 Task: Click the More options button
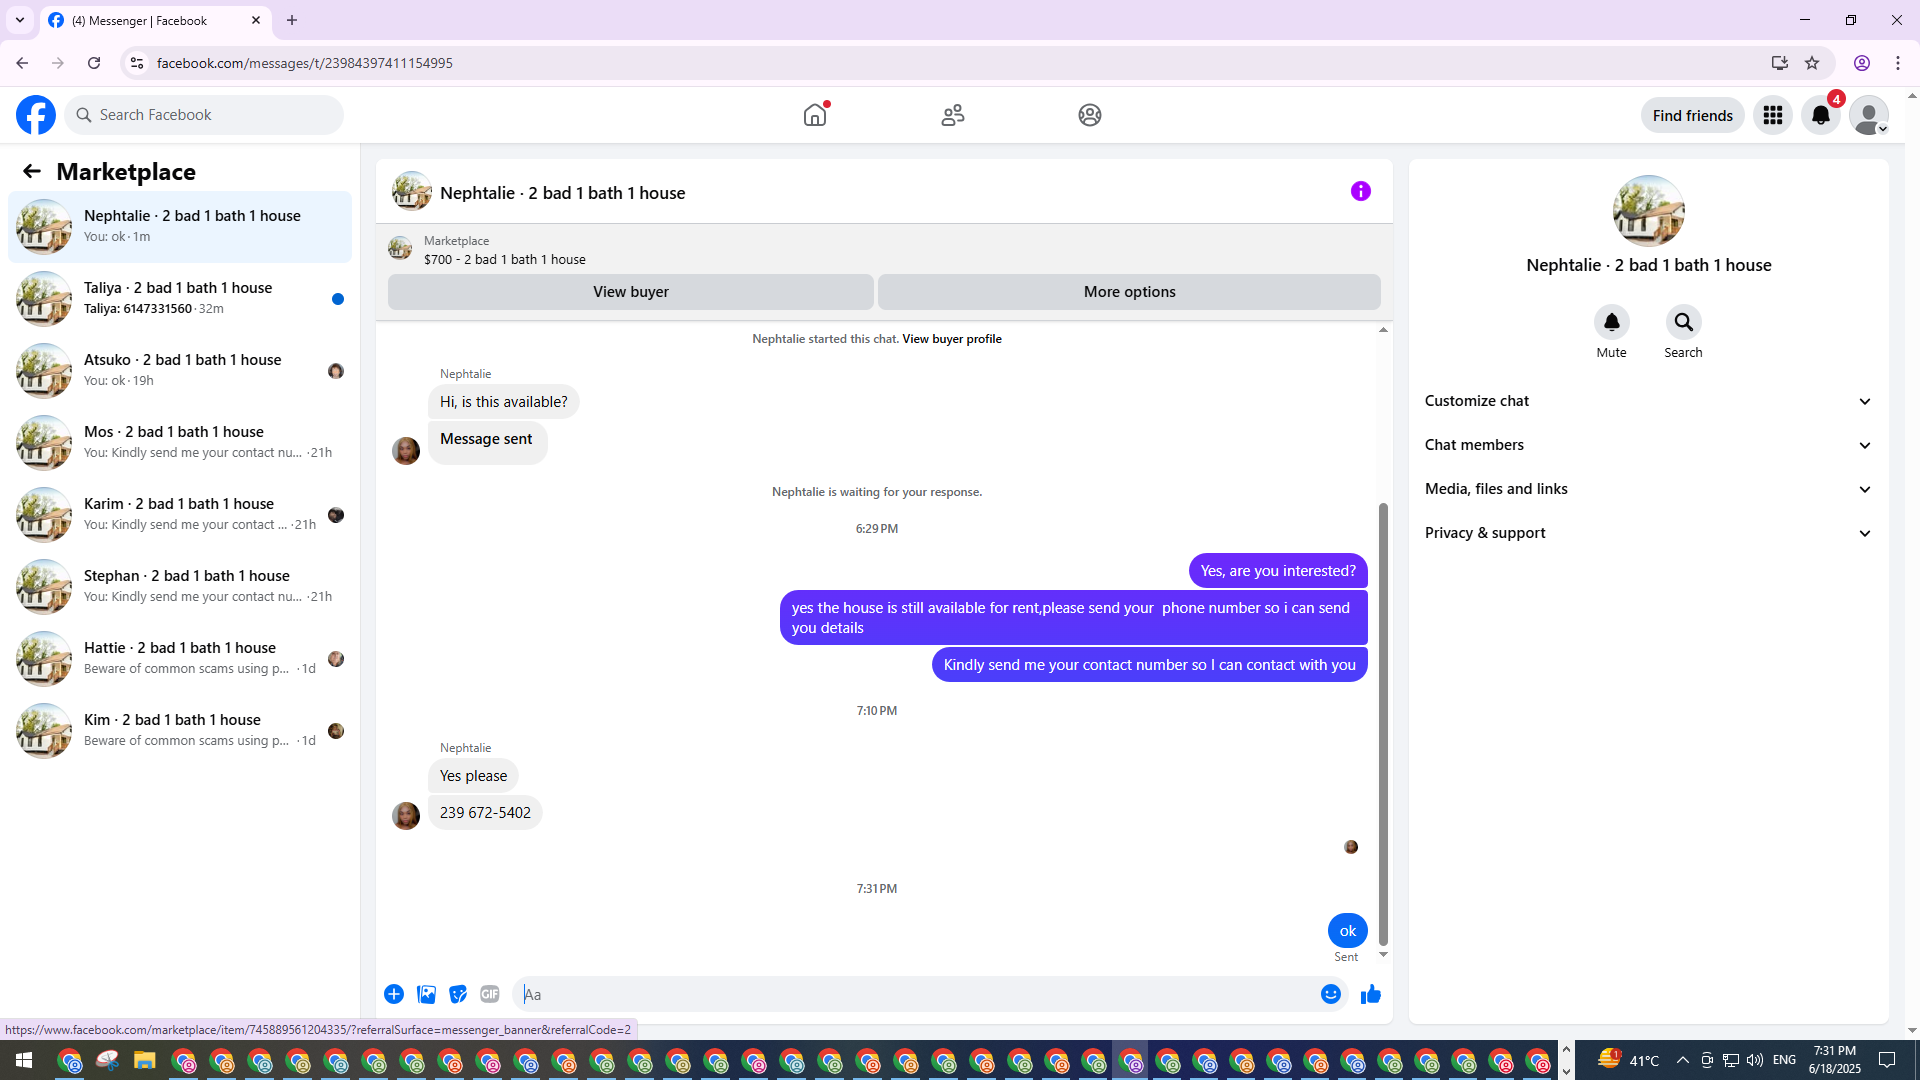coord(1129,292)
